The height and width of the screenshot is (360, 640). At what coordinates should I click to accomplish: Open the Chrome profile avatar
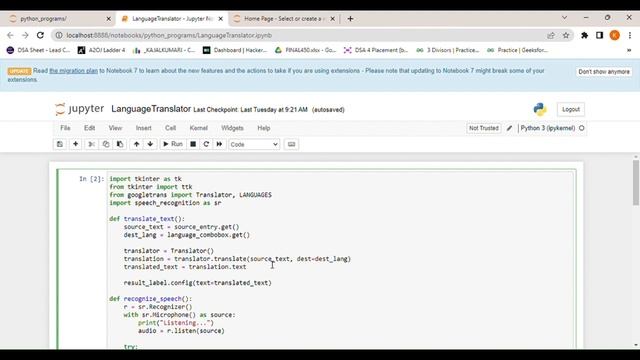pyautogui.click(x=615, y=36)
